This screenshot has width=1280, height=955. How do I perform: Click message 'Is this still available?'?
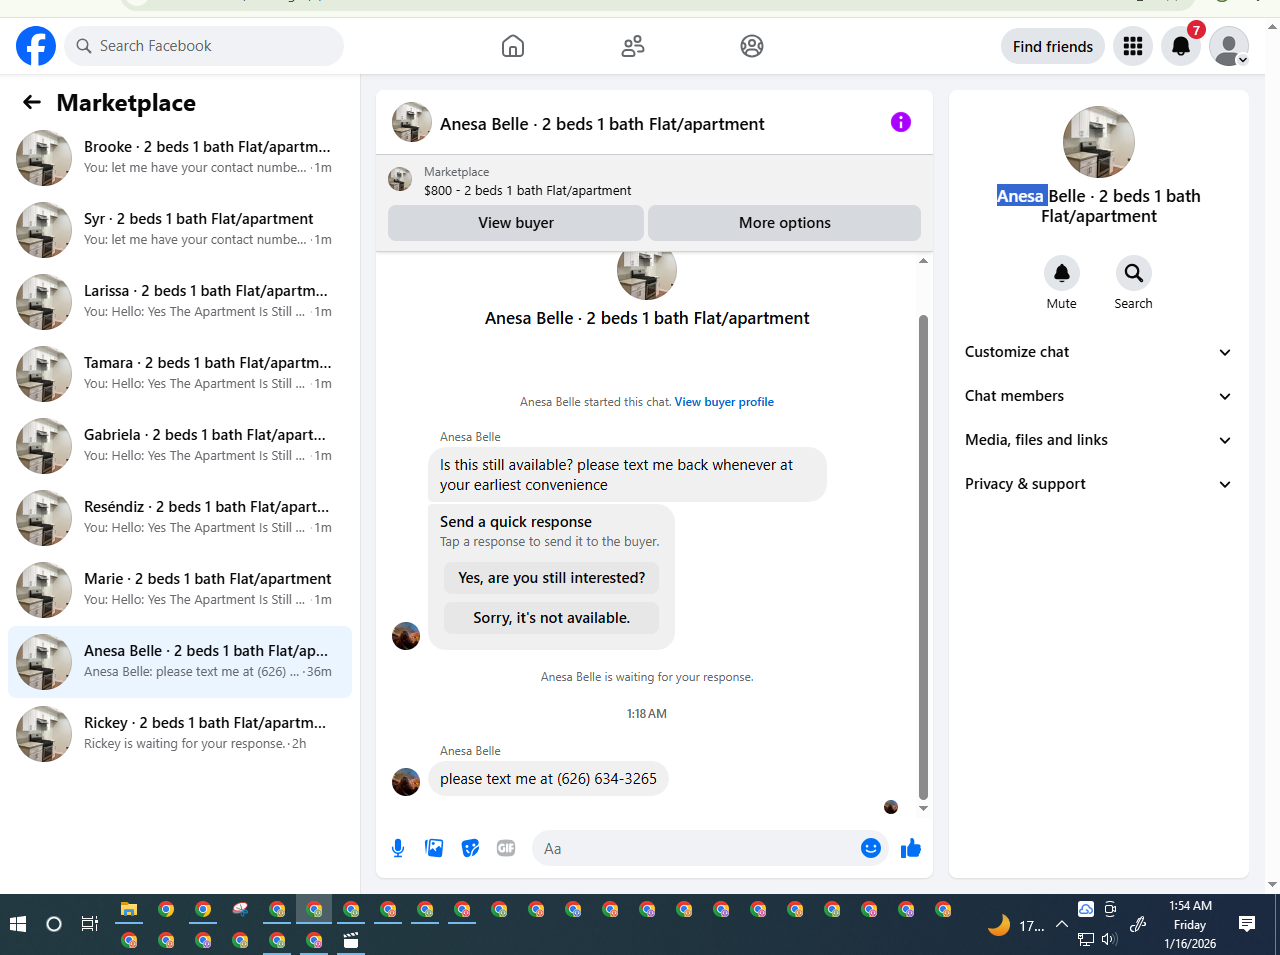627,475
